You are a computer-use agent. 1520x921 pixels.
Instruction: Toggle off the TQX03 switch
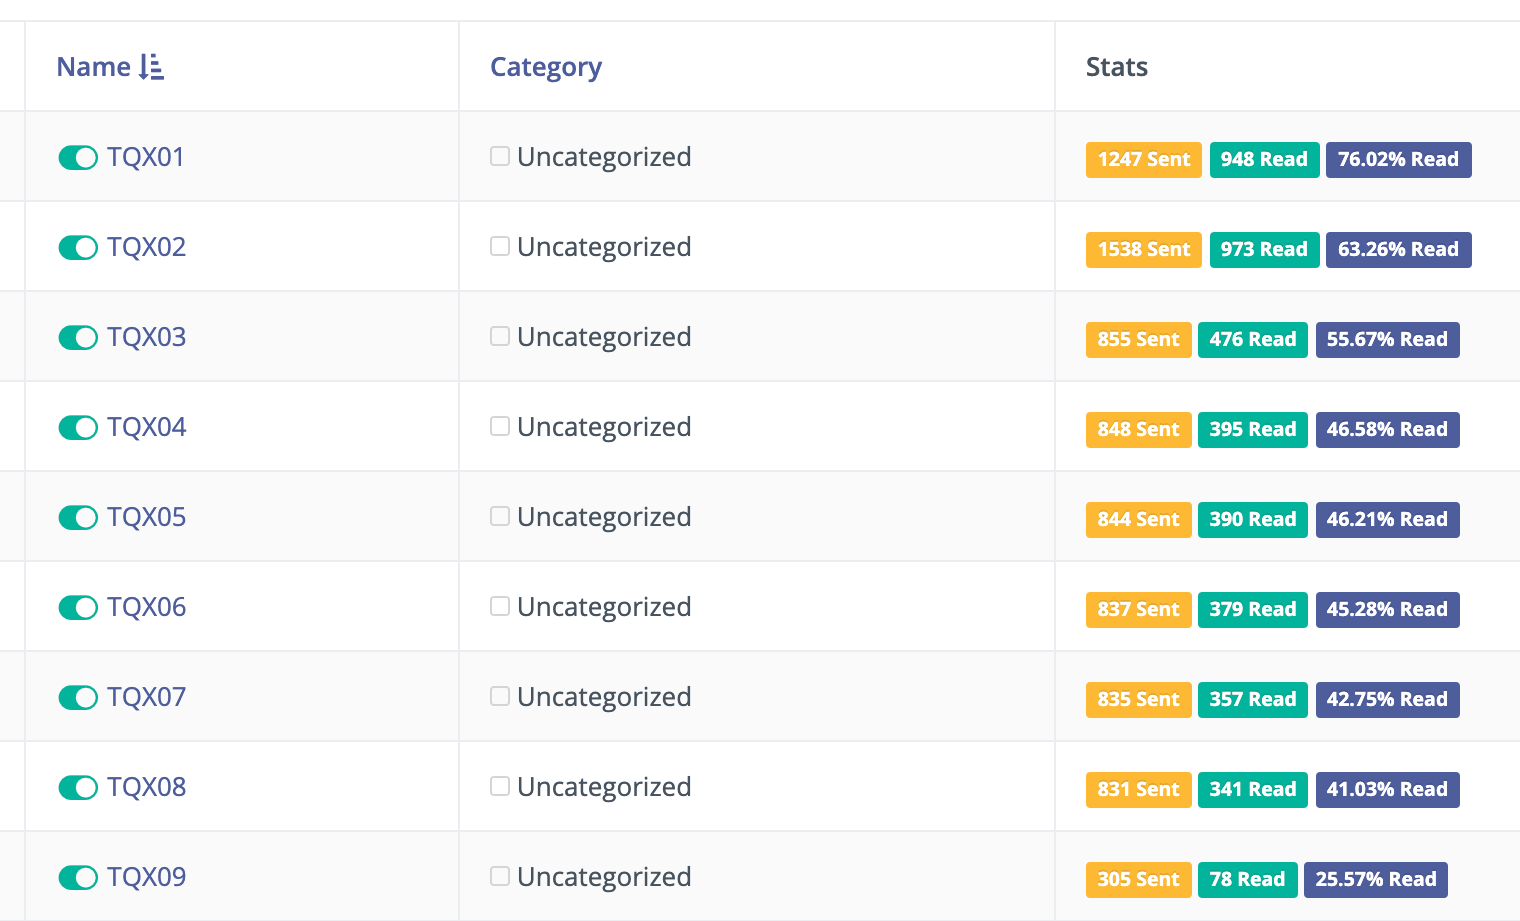[78, 338]
